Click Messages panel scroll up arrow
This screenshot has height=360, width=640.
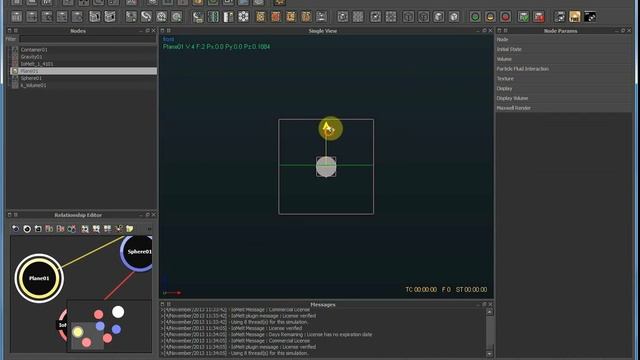tap(490, 312)
